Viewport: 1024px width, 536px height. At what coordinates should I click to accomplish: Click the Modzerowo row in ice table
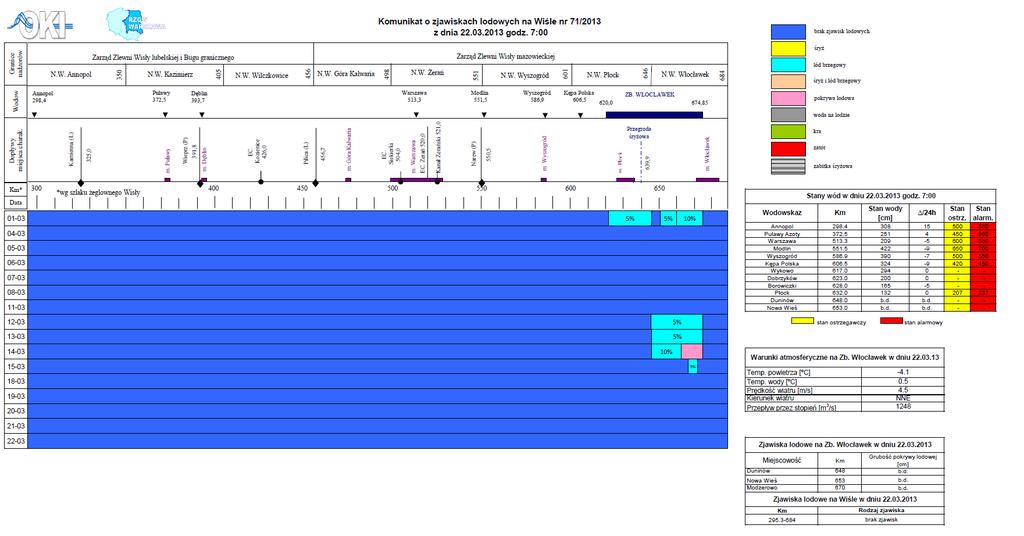tap(844, 488)
